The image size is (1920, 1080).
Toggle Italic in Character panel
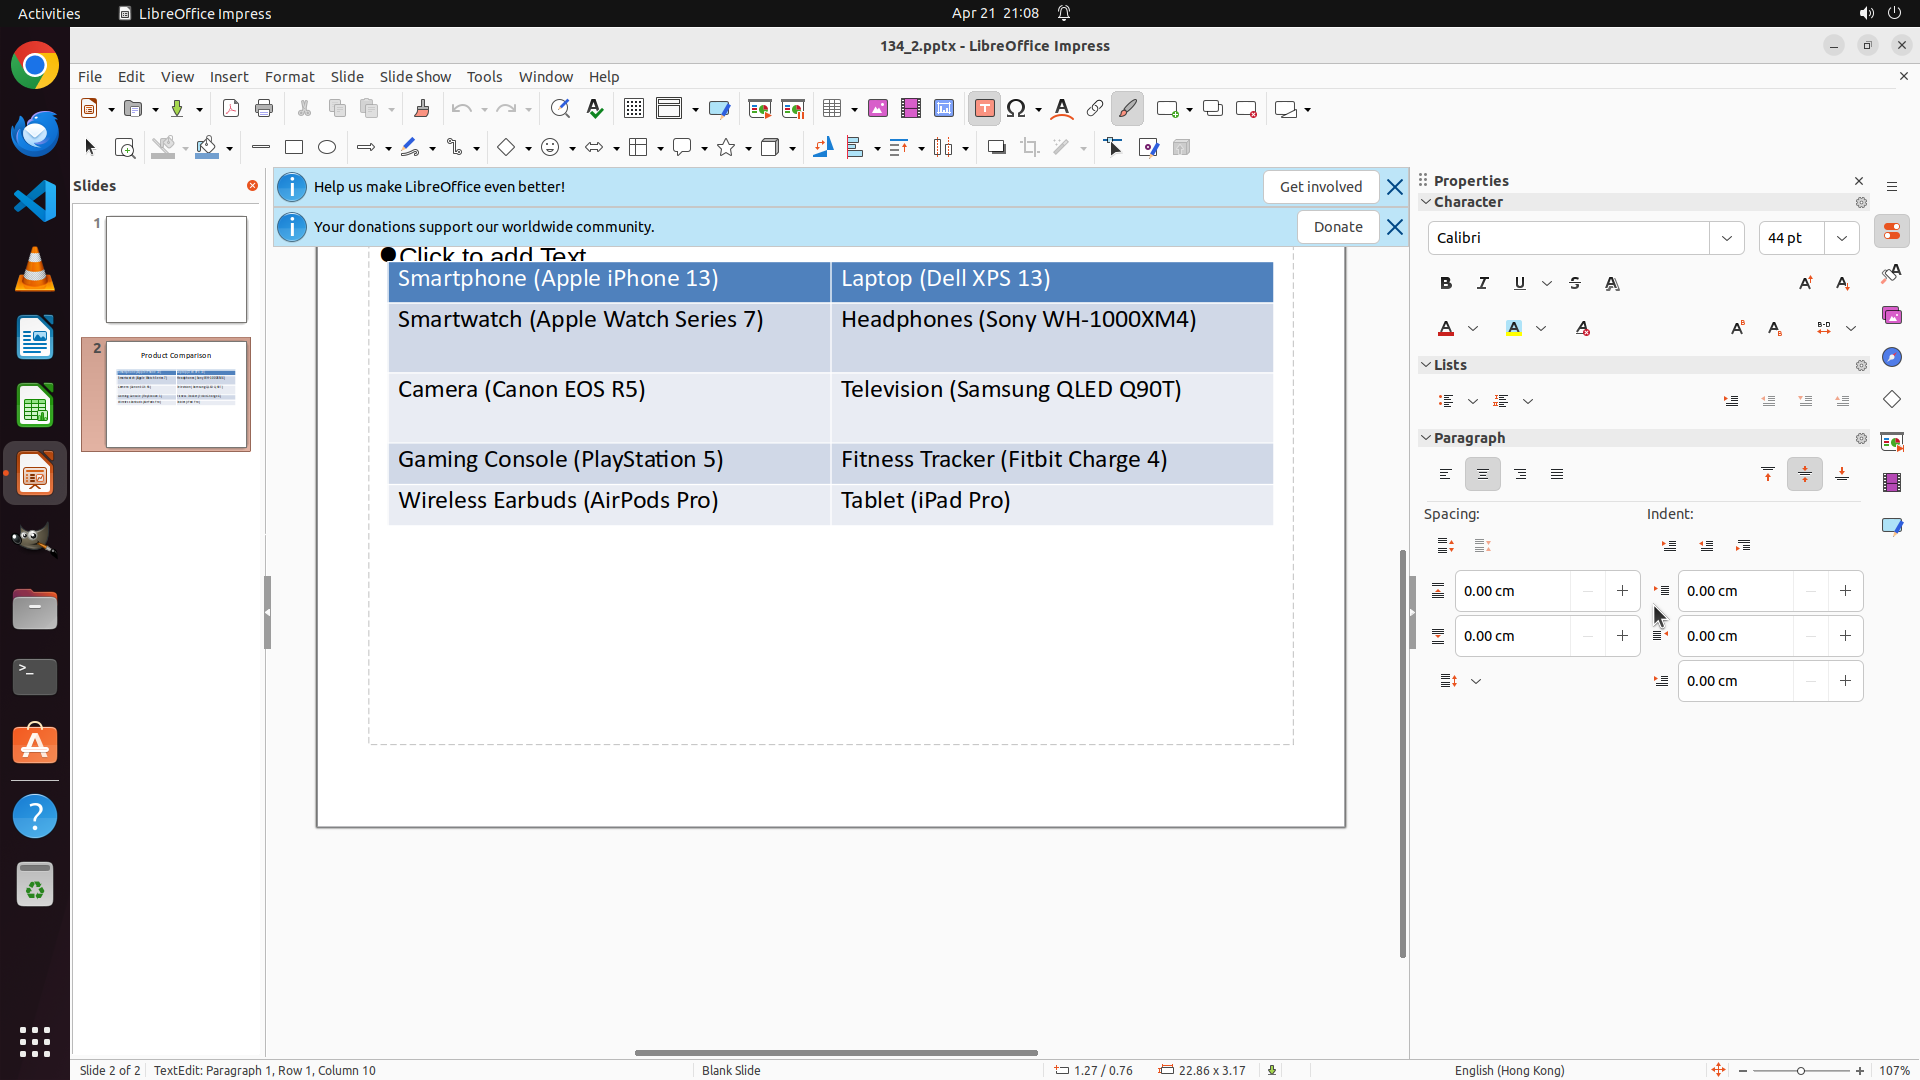point(1483,284)
